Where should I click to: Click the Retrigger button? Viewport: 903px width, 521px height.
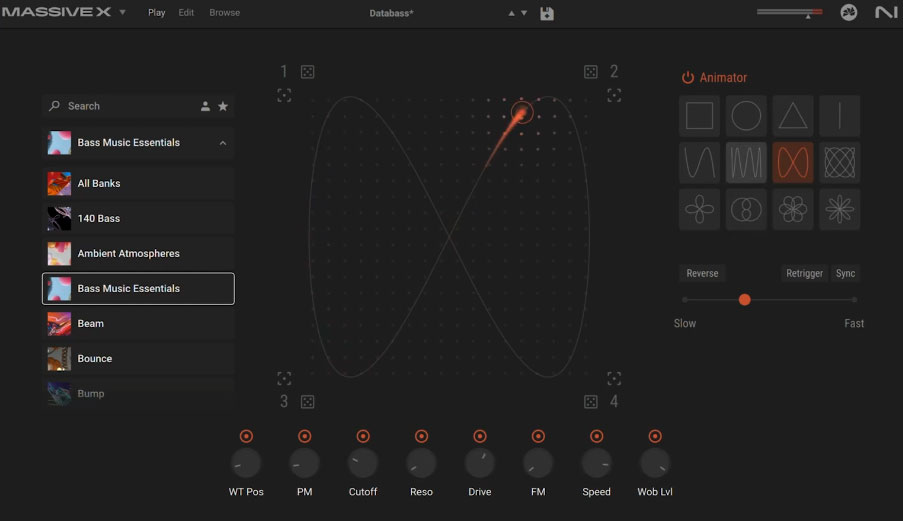coord(805,273)
